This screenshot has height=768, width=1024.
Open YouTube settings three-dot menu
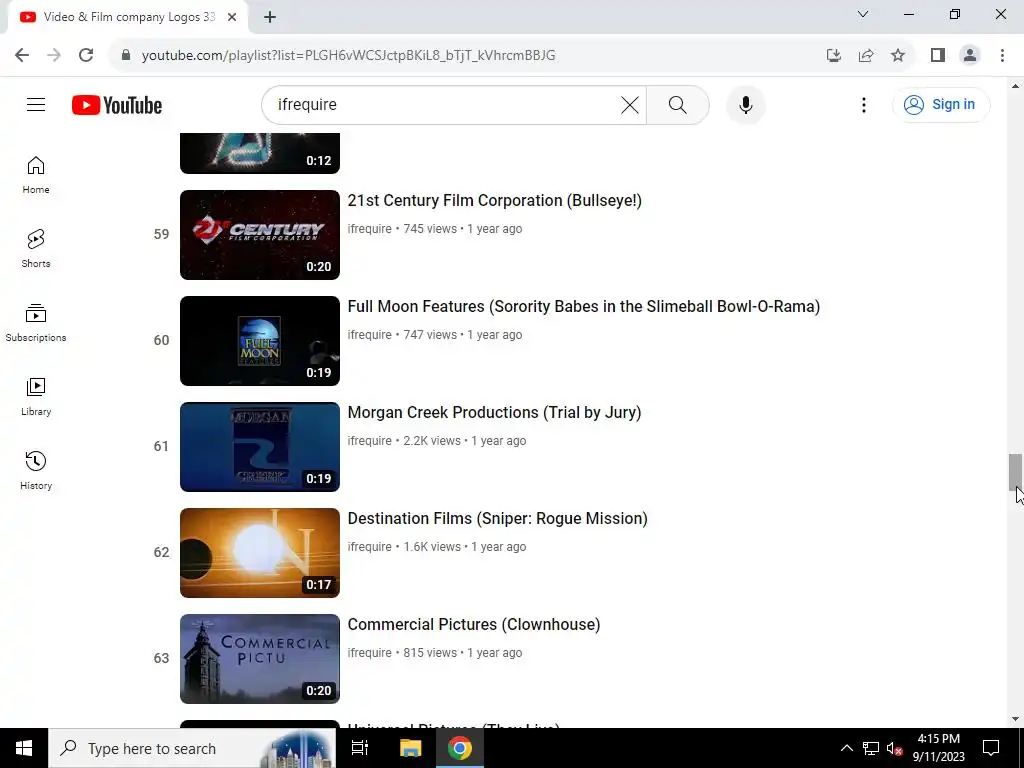(x=863, y=104)
